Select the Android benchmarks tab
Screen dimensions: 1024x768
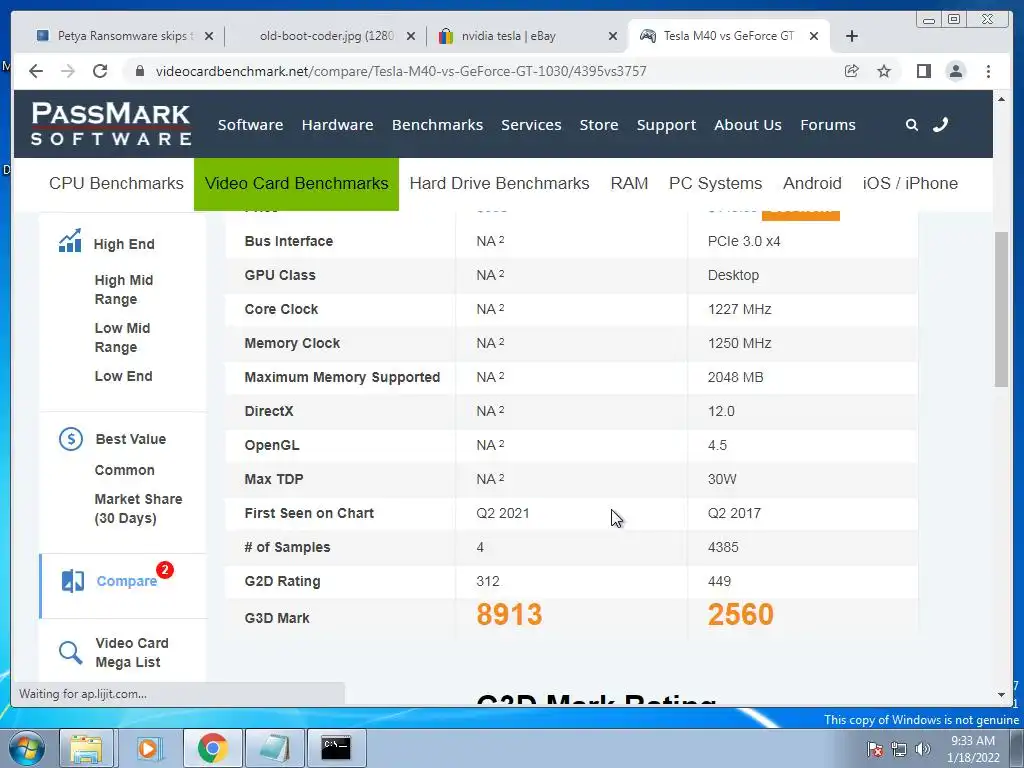coord(812,184)
